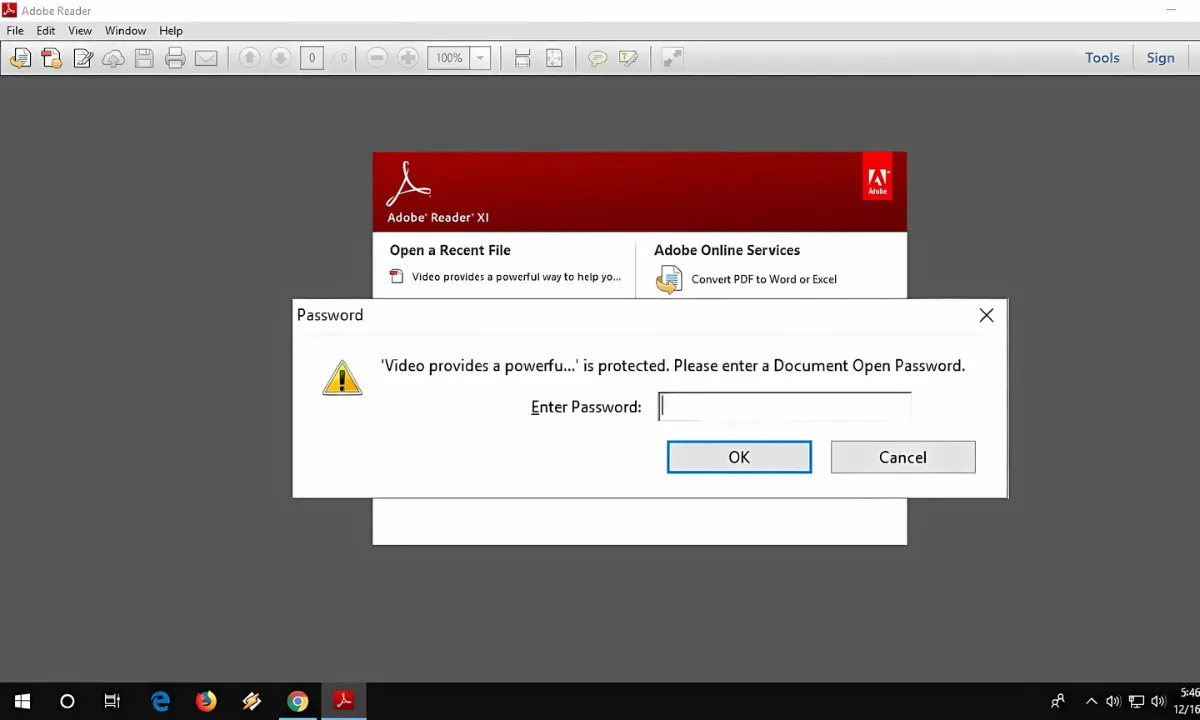The image size is (1200, 720).
Task: Click the Cortana circle taskbar icon
Action: pyautogui.click(x=67, y=701)
